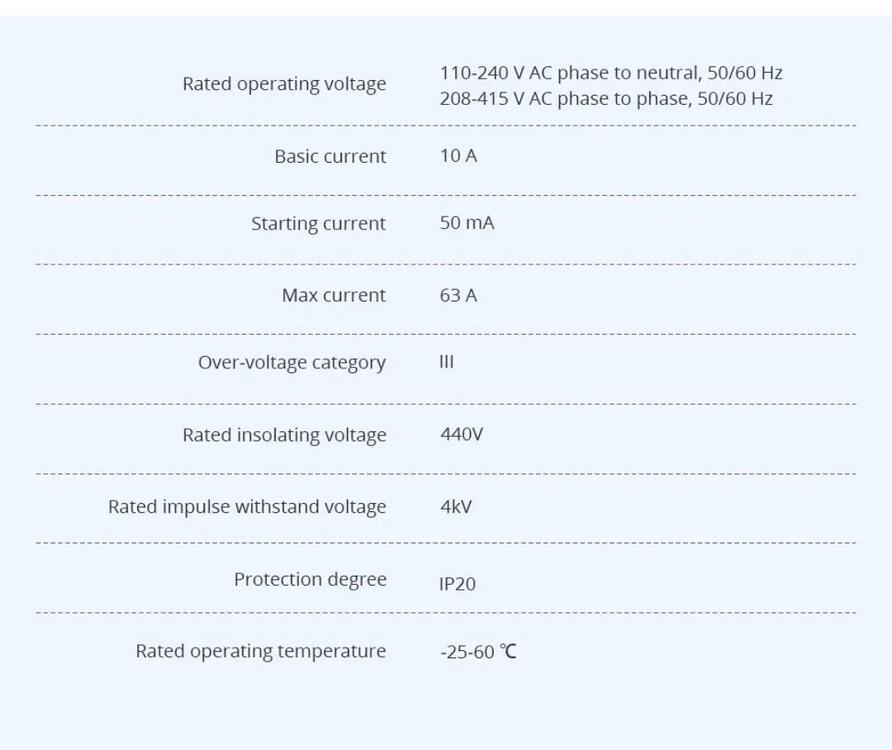The width and height of the screenshot is (892, 750).
Task: Click the dashed divider below Basic current row
Action: [x=446, y=196]
